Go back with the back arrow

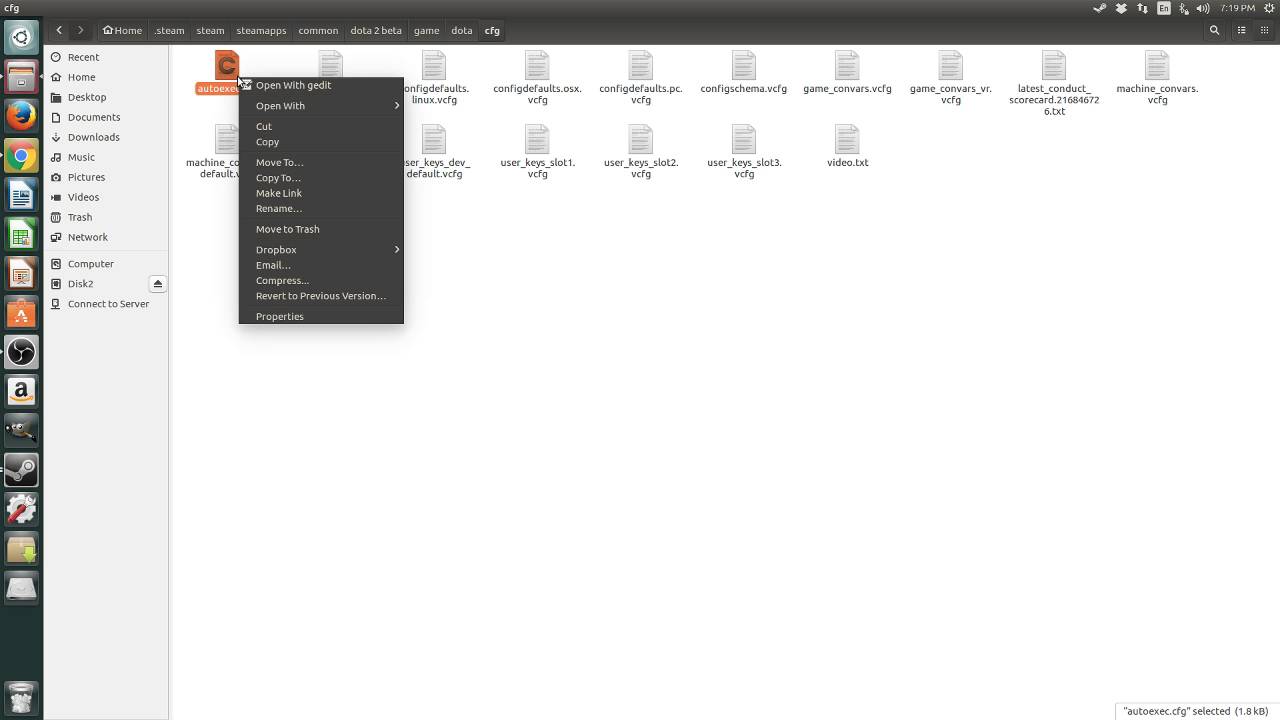[59, 30]
